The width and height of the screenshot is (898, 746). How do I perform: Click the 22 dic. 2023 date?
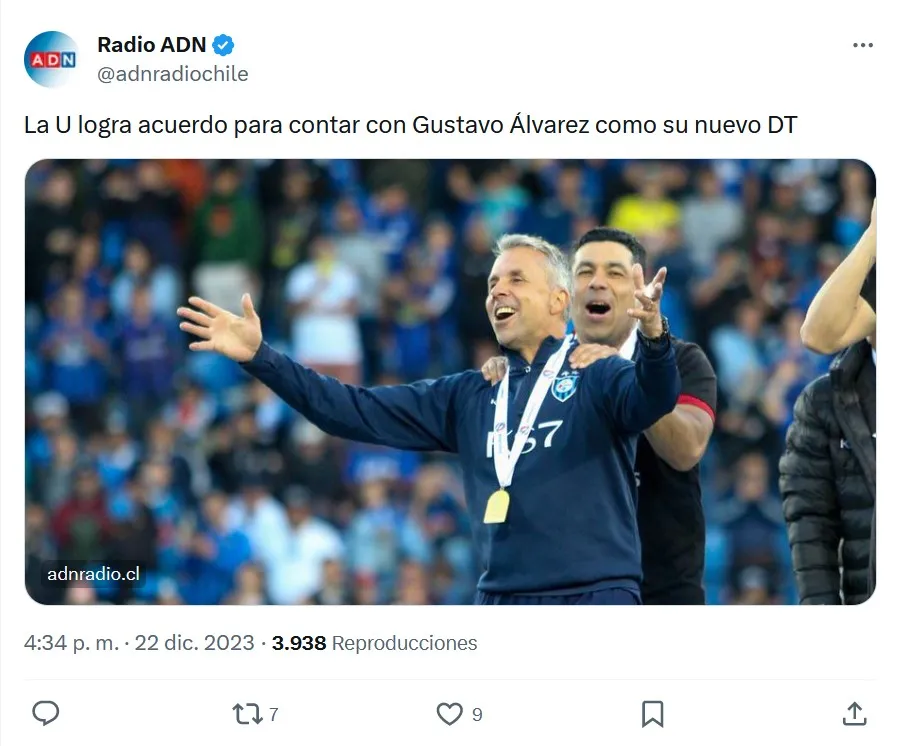pos(194,643)
